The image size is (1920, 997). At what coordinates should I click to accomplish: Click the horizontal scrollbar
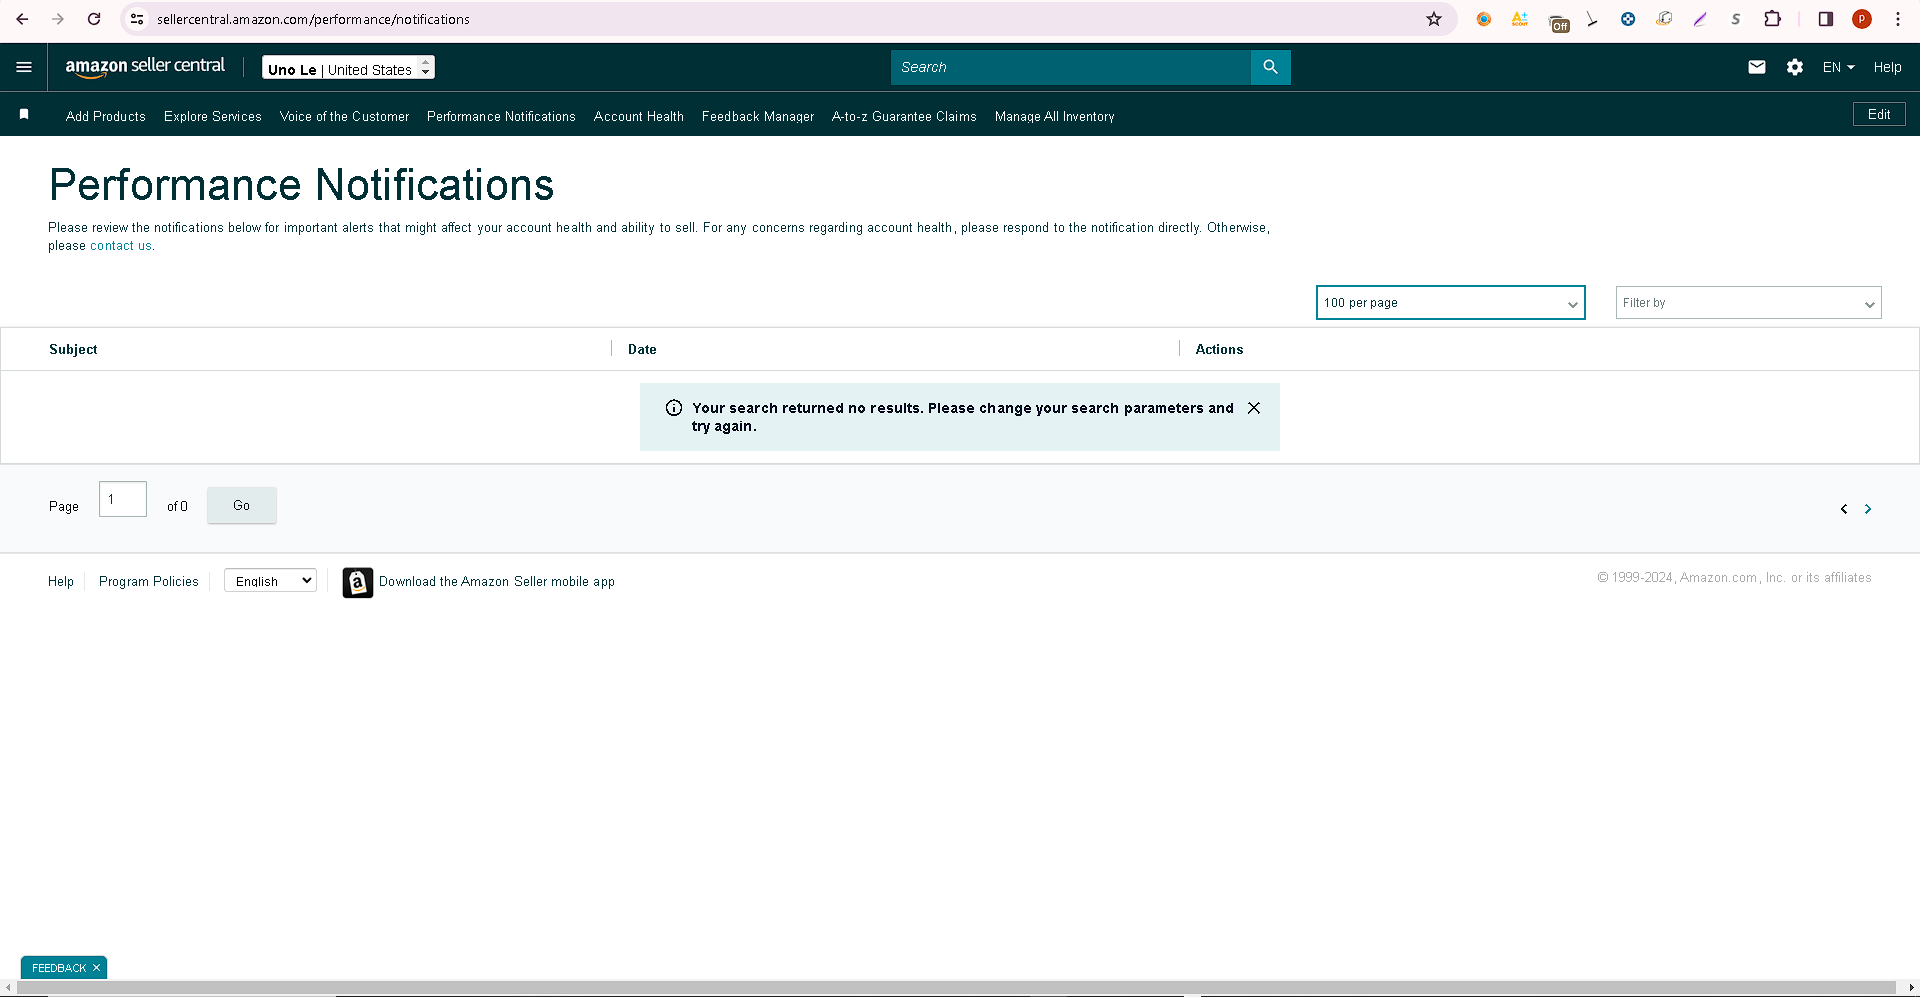click(955, 988)
